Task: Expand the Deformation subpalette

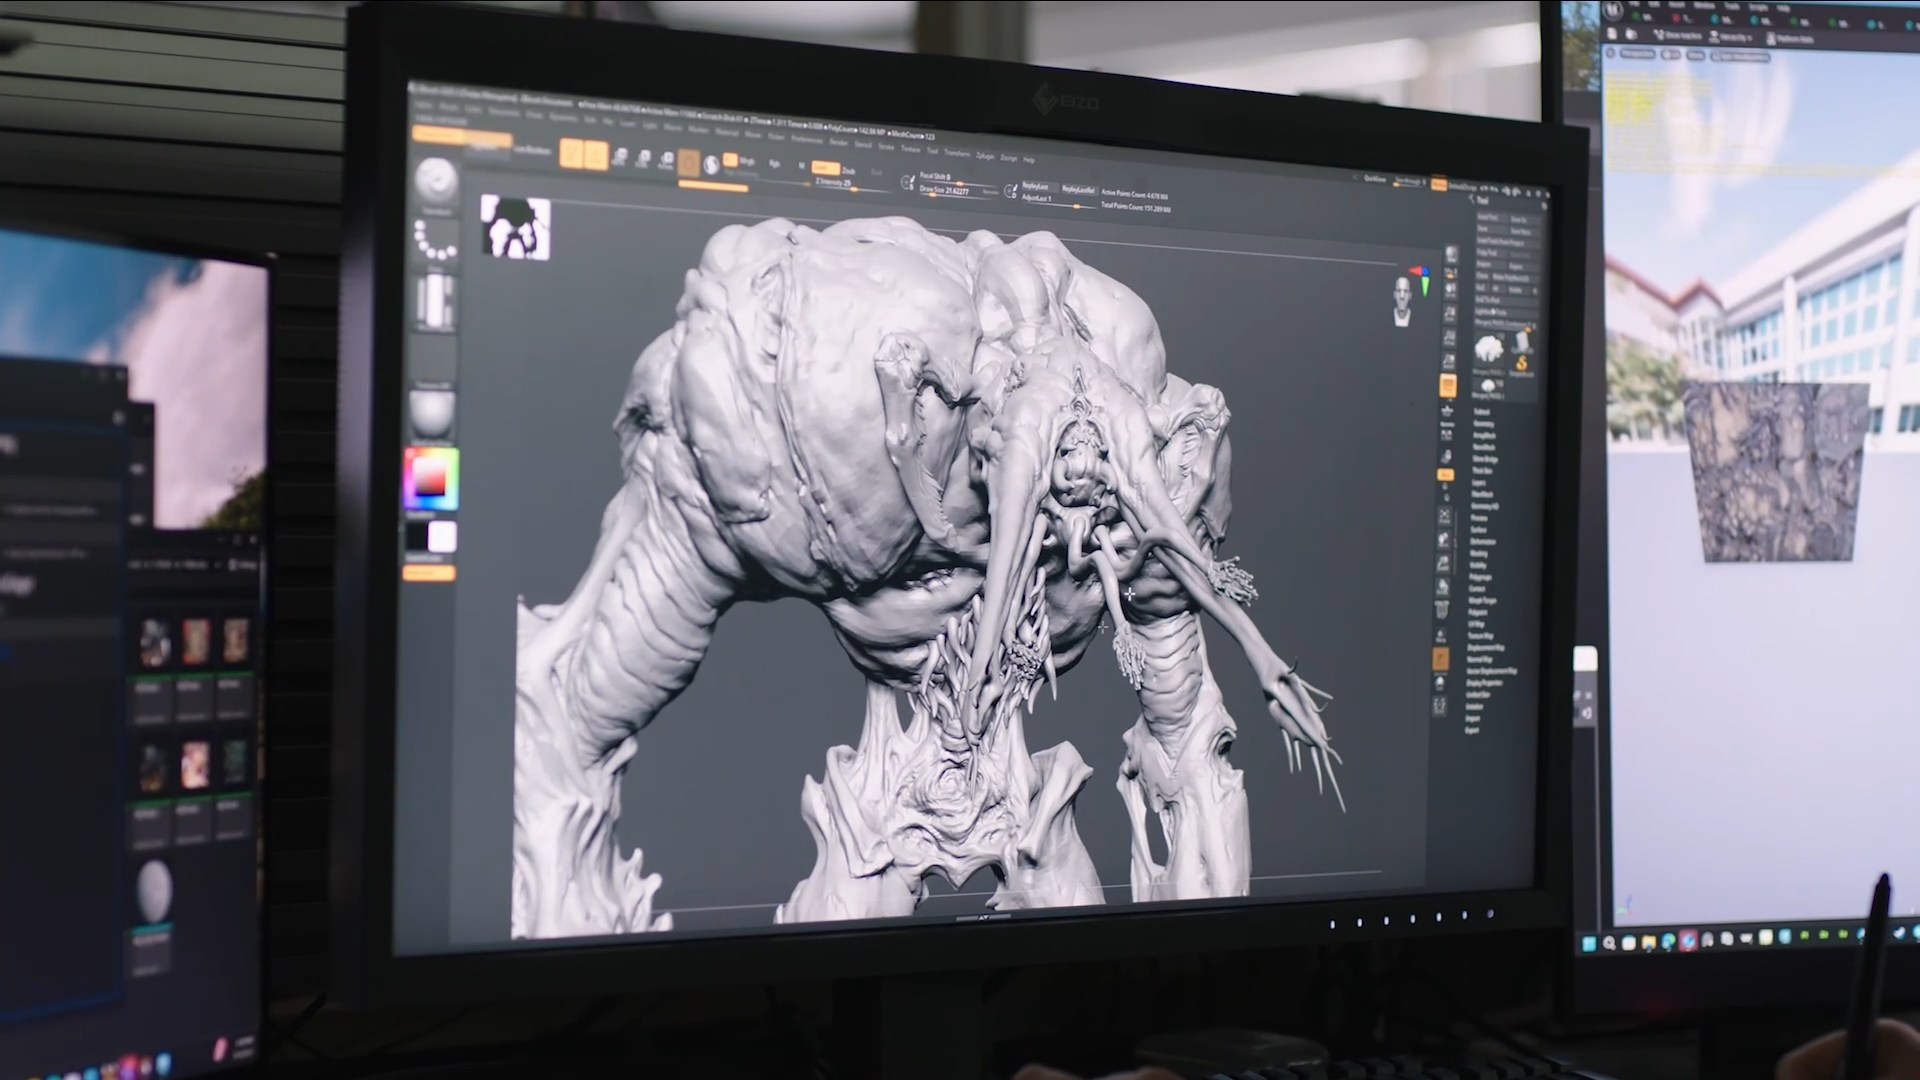Action: 1484,542
